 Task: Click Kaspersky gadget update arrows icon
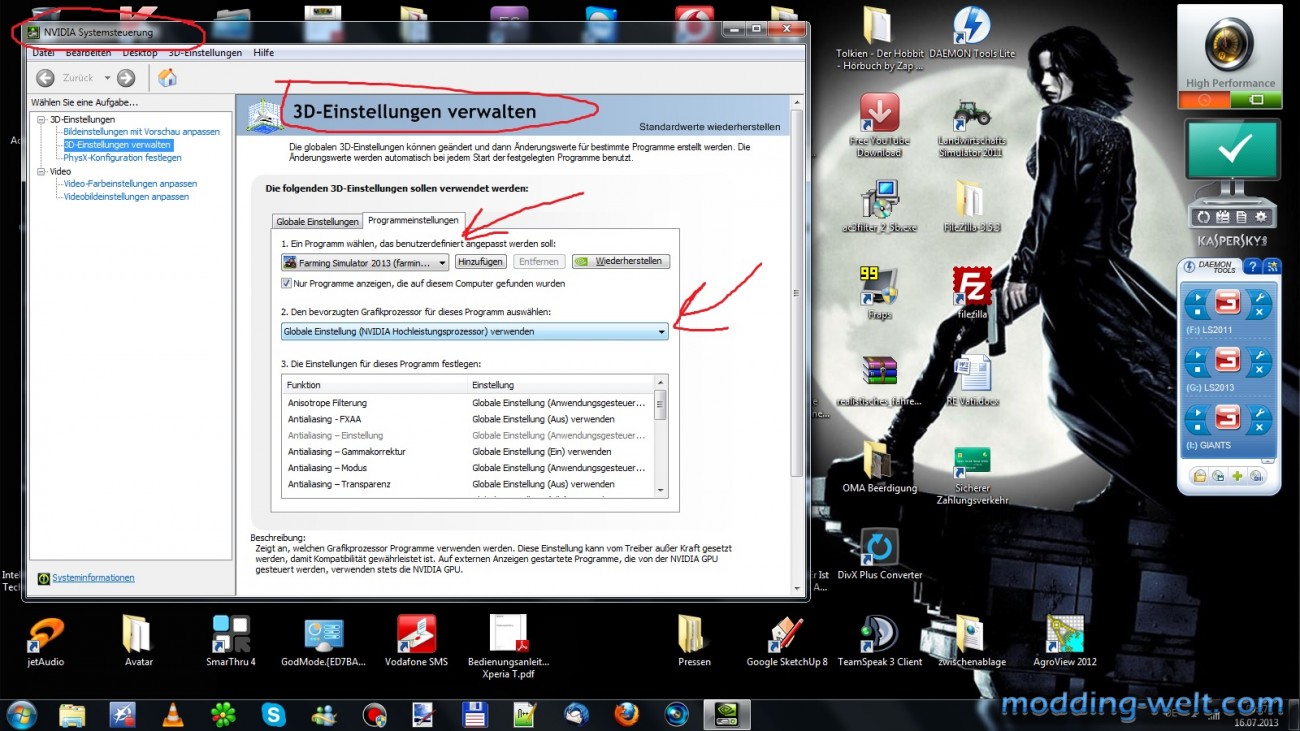[1204, 217]
